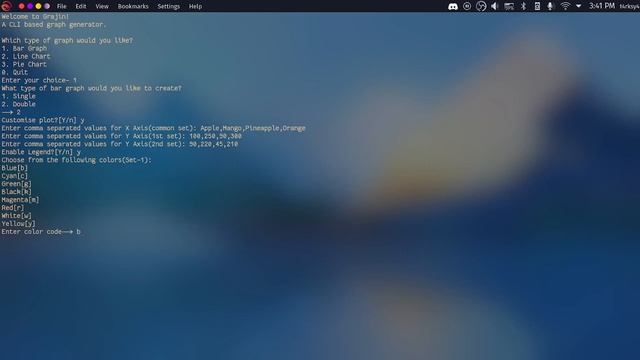The width and height of the screenshot is (640, 360).
Task: Open the File menu
Action: 62,7
